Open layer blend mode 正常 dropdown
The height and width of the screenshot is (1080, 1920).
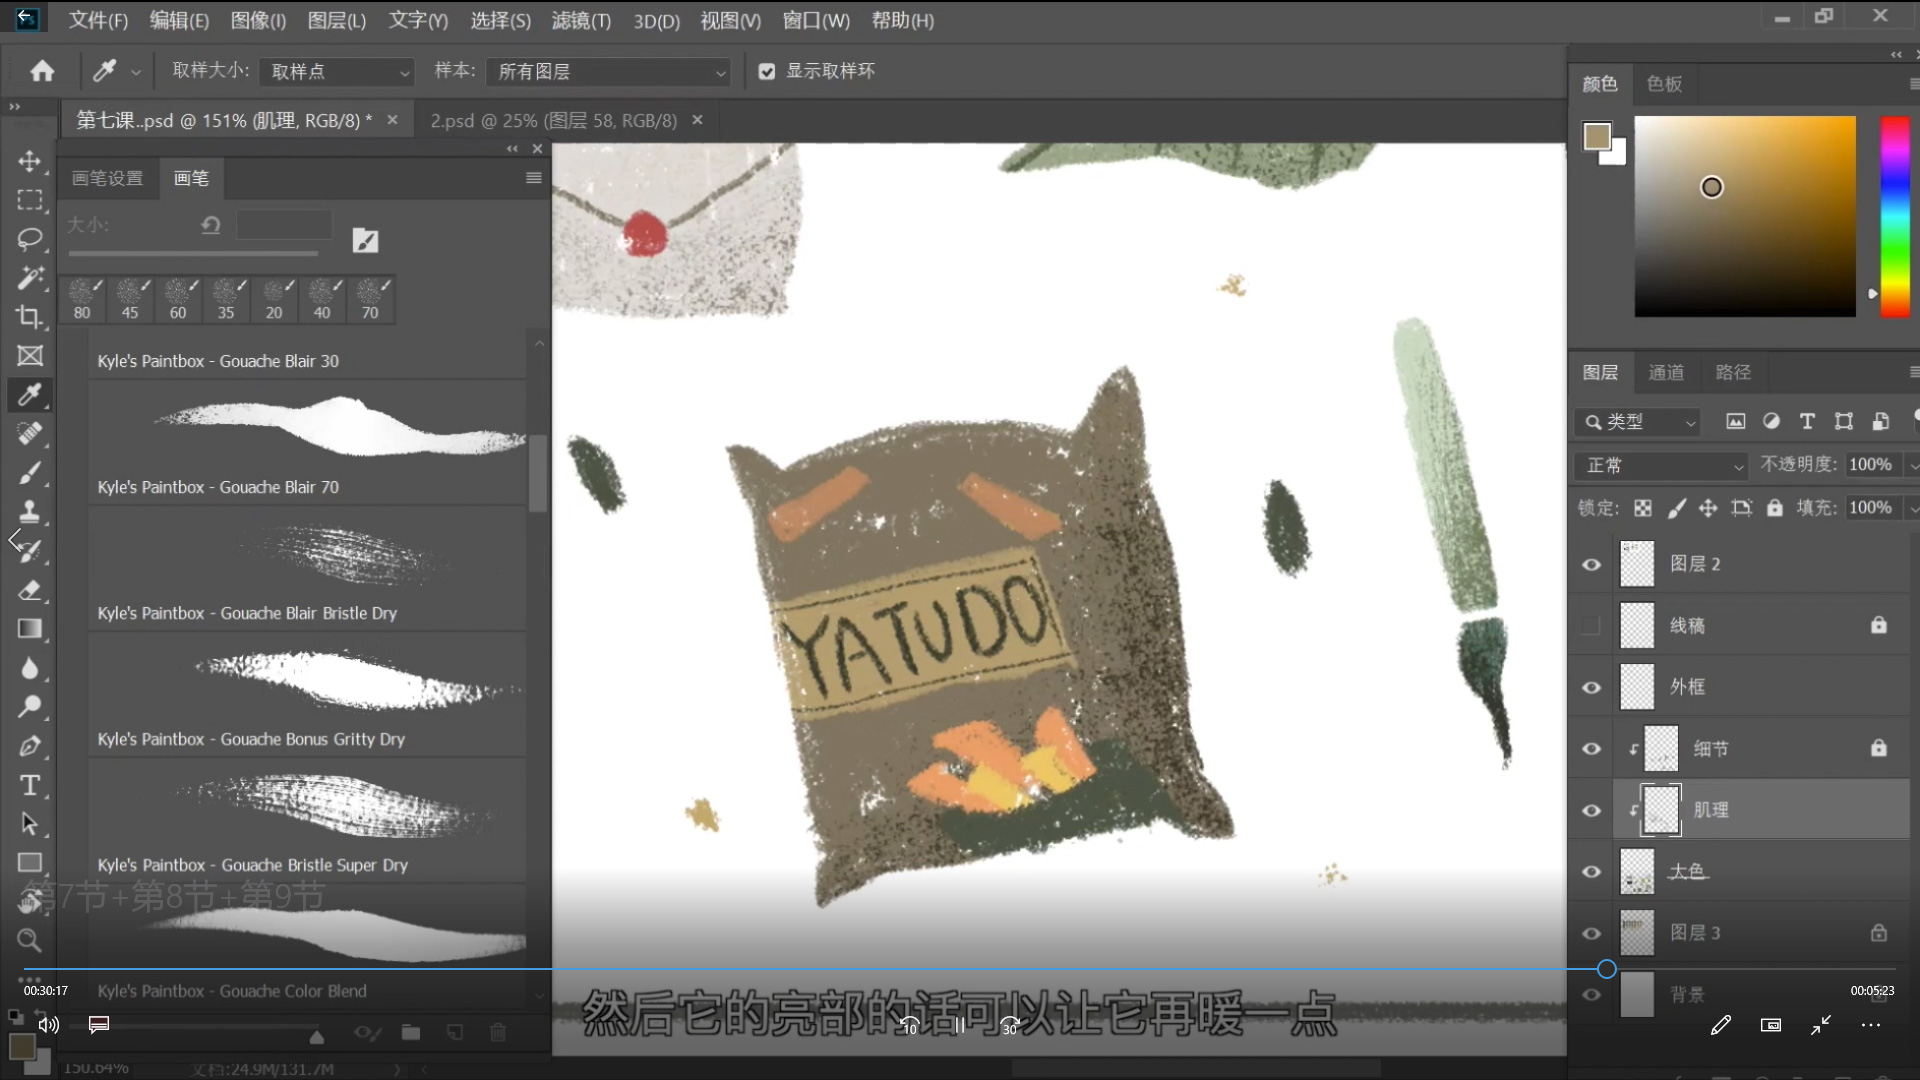1662,466
